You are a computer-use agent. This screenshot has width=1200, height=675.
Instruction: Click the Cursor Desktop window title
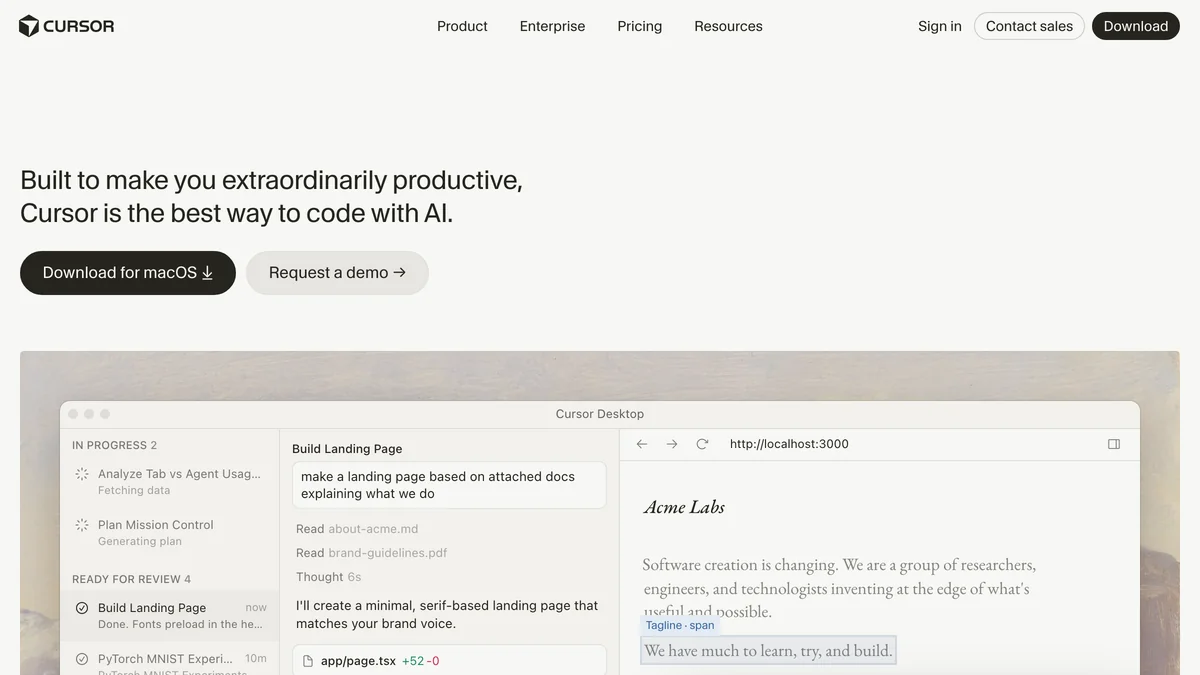coord(600,414)
